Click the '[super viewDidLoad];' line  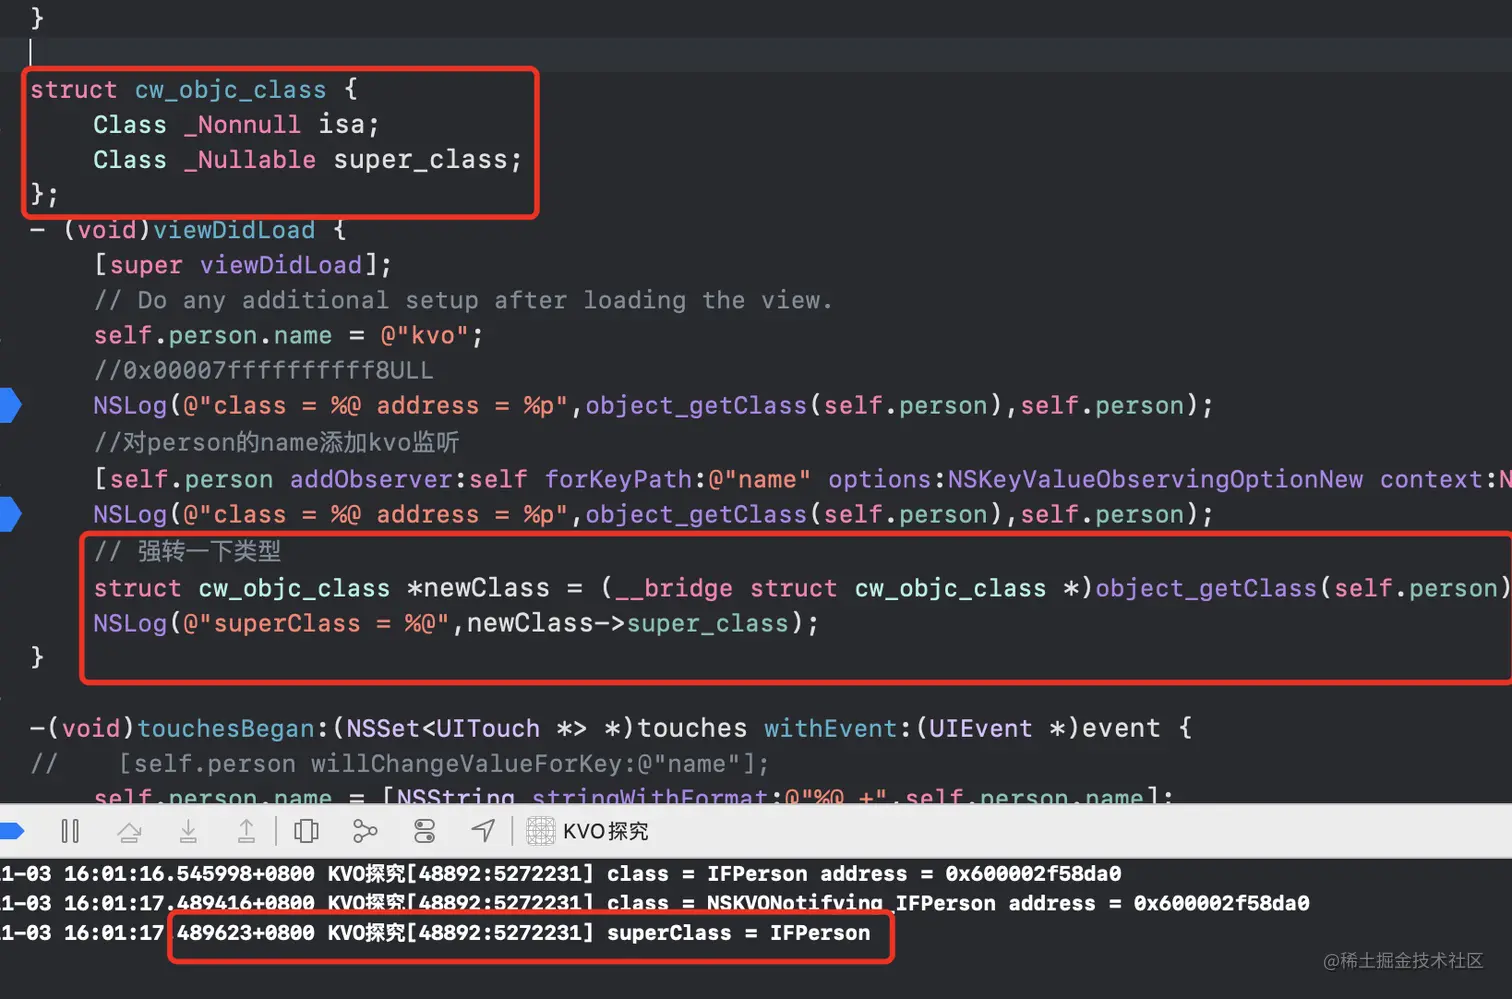point(243,265)
